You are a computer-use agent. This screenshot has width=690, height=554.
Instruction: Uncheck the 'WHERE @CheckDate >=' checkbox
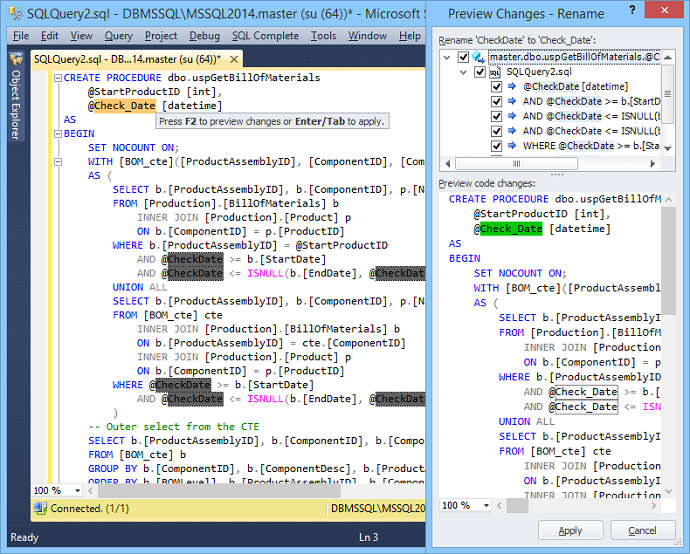point(496,146)
